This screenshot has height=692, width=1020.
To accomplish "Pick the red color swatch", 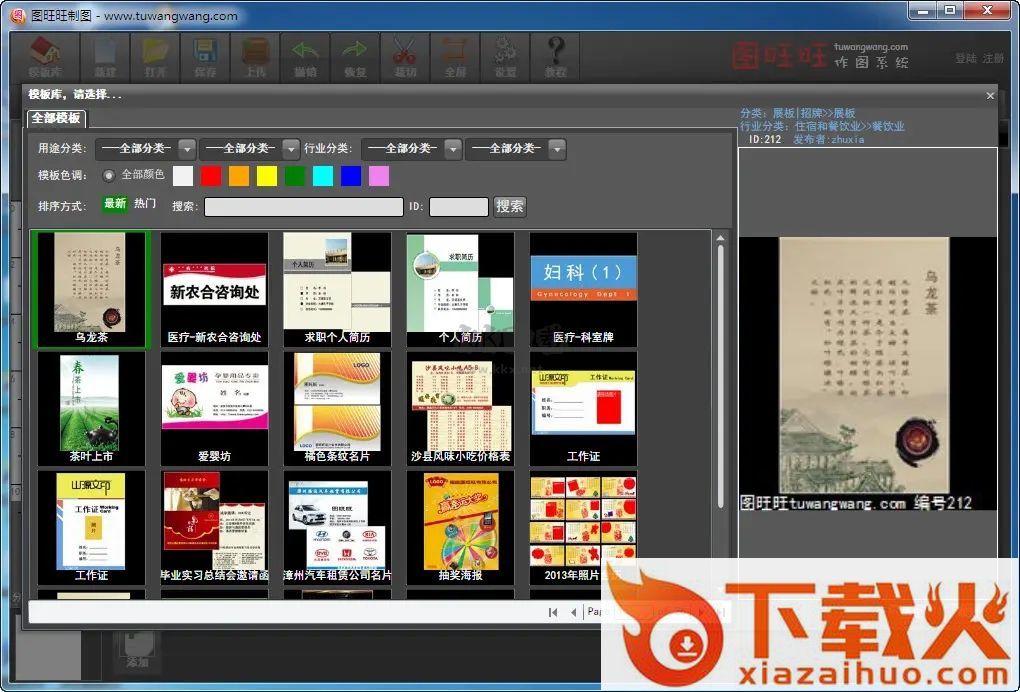I will click(211, 176).
